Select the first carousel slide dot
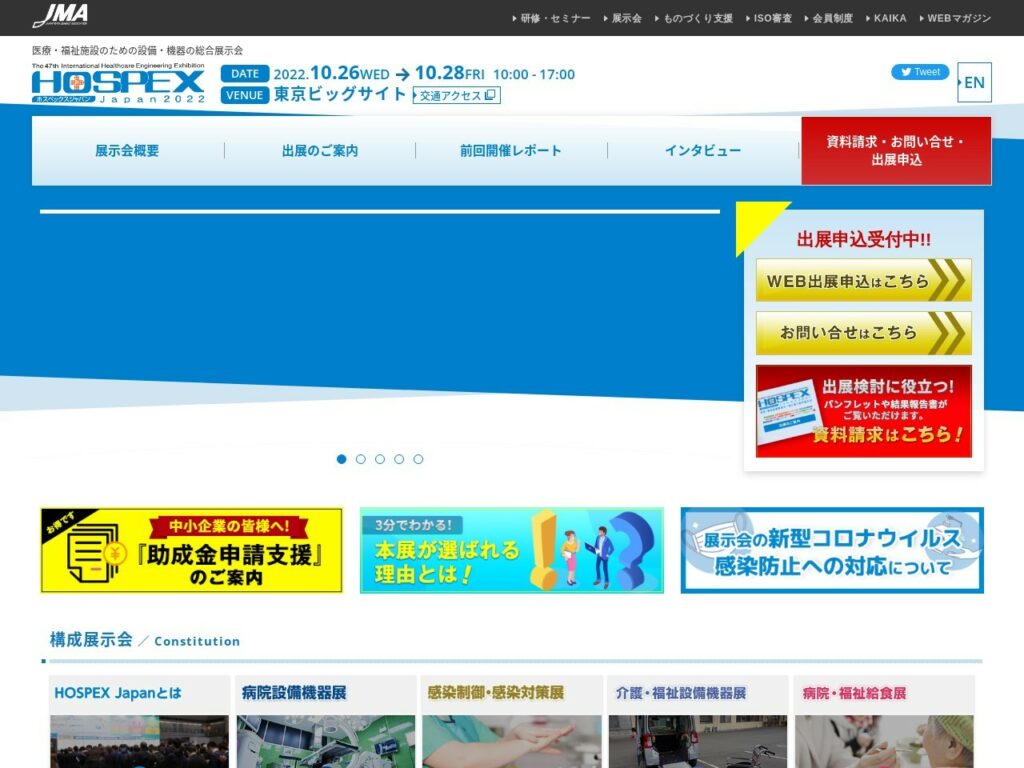This screenshot has height=768, width=1024. click(x=341, y=459)
